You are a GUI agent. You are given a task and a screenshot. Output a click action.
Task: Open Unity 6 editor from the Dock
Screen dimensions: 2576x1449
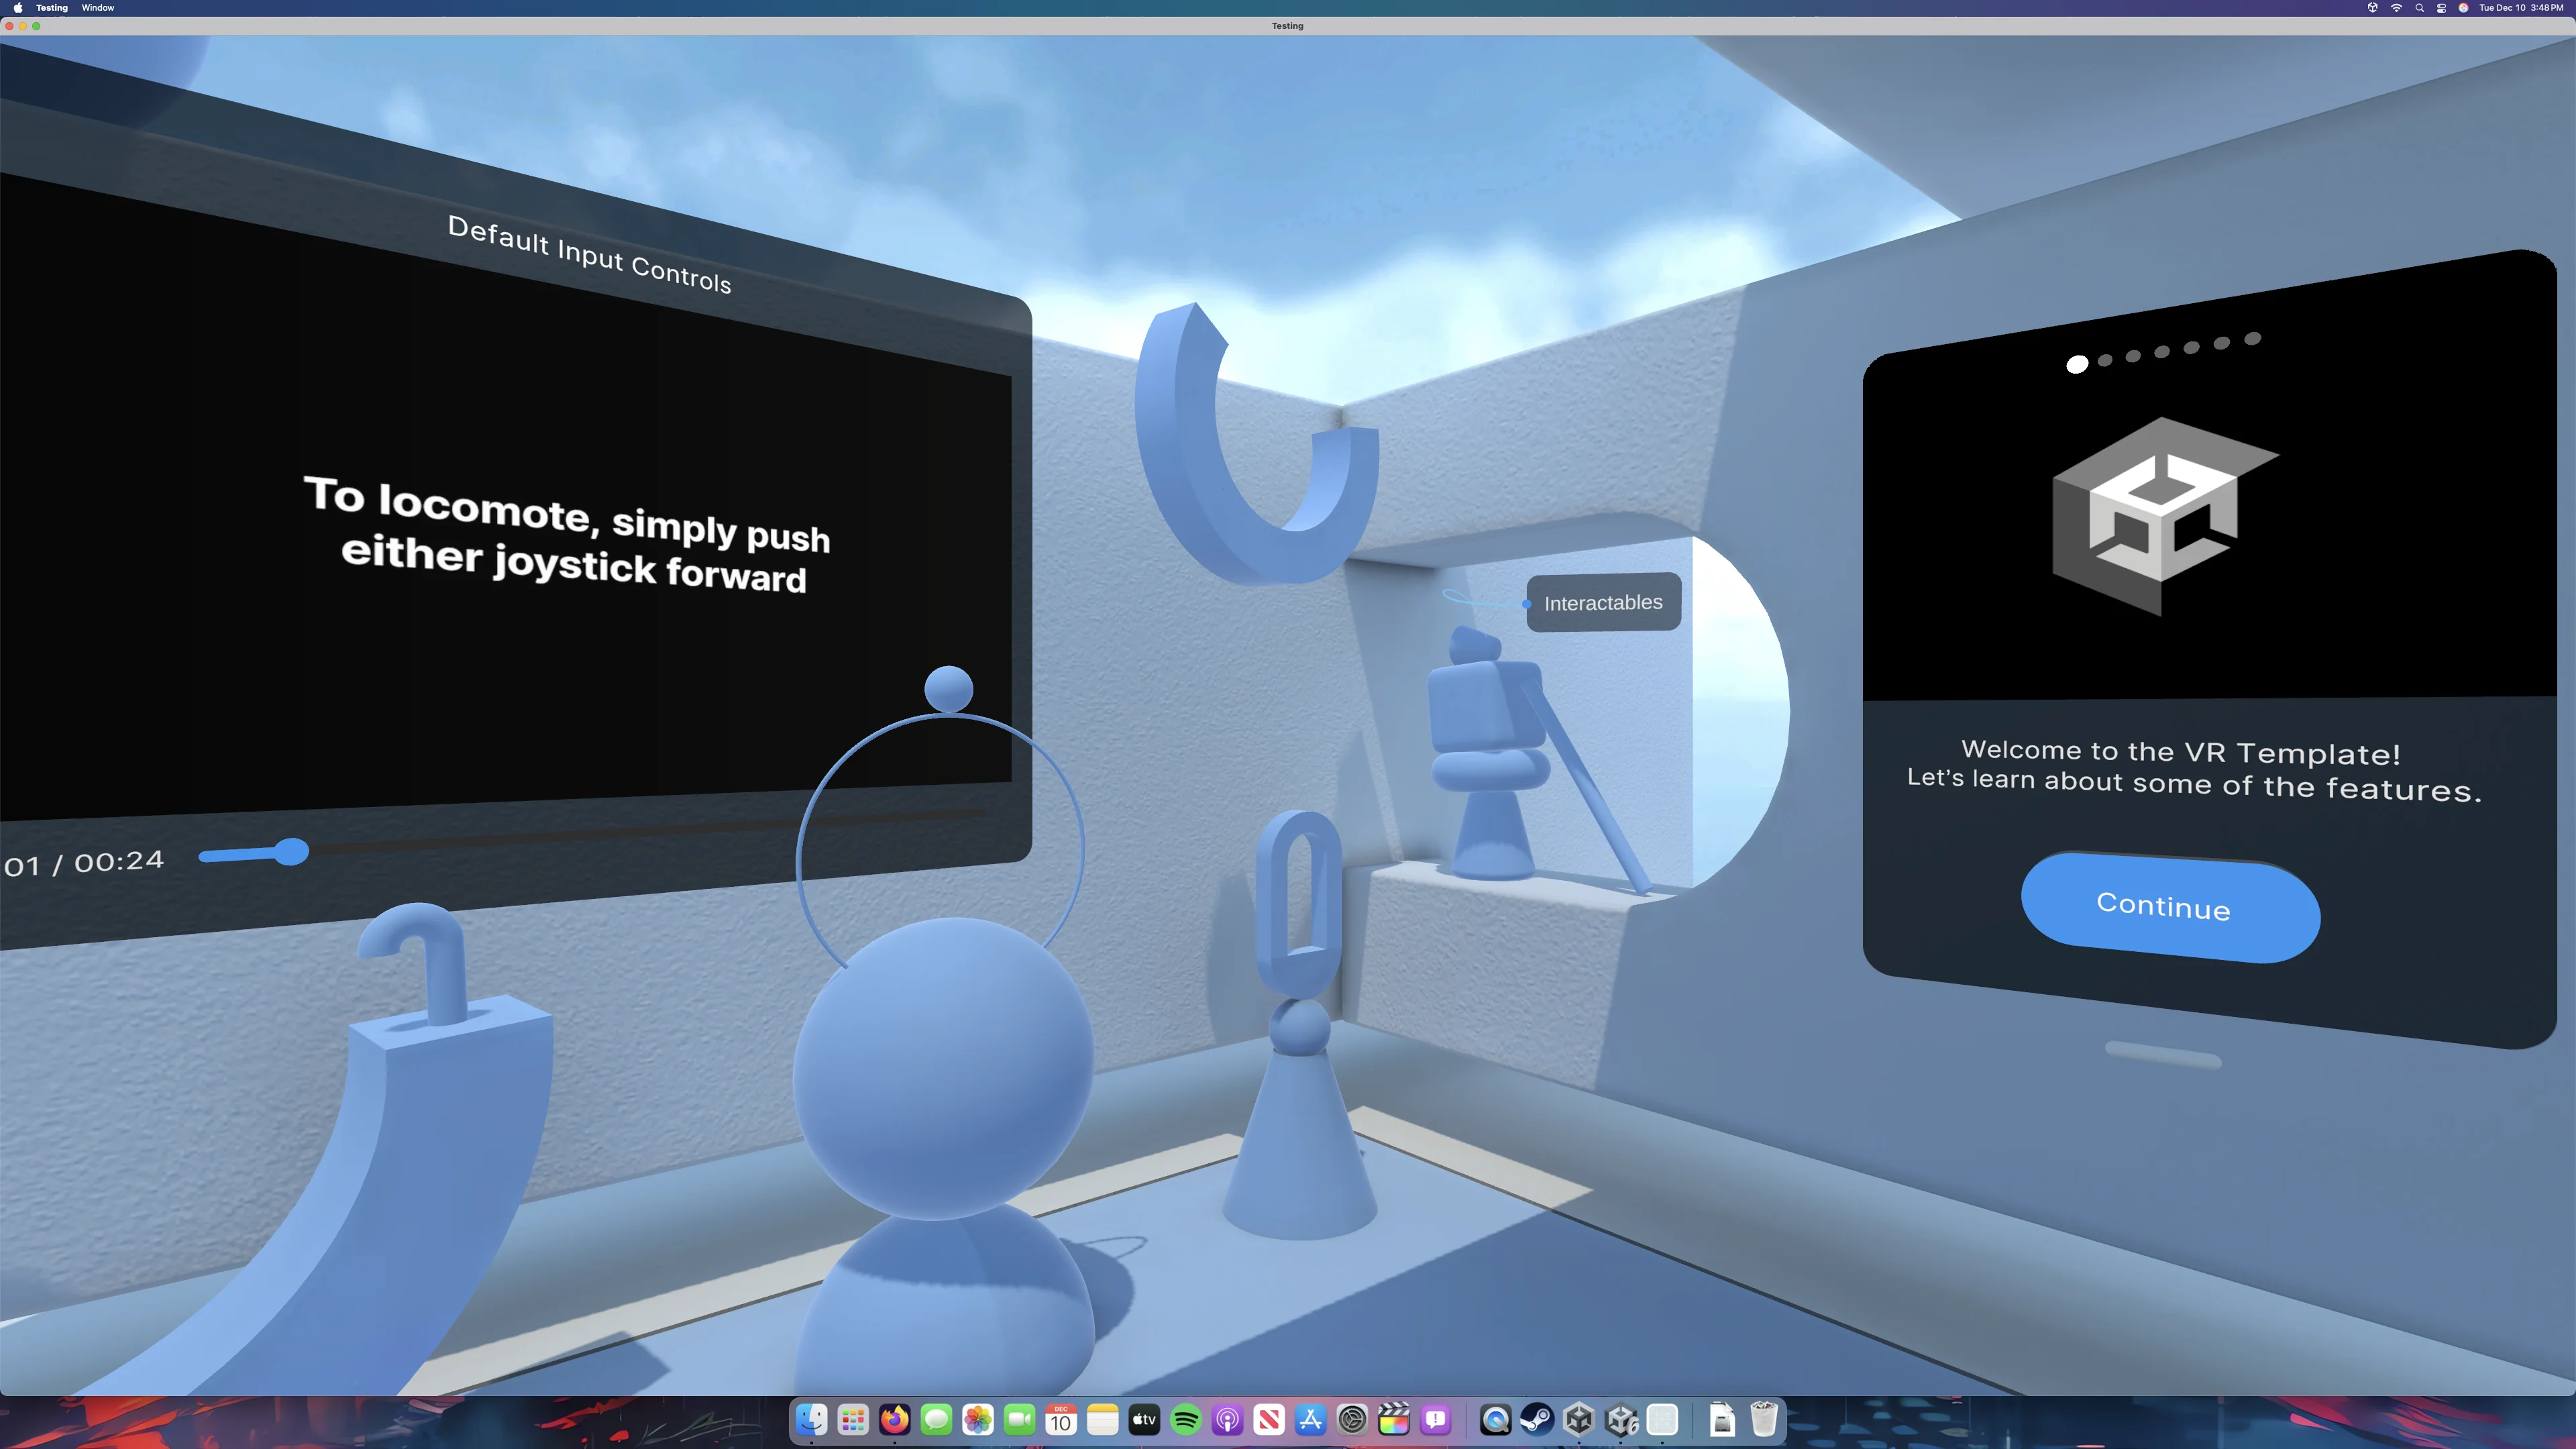tap(1621, 1419)
